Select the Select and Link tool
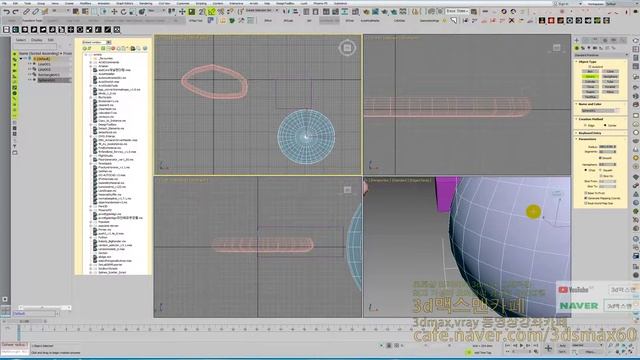The height and width of the screenshot is (360, 640). click(26, 12)
